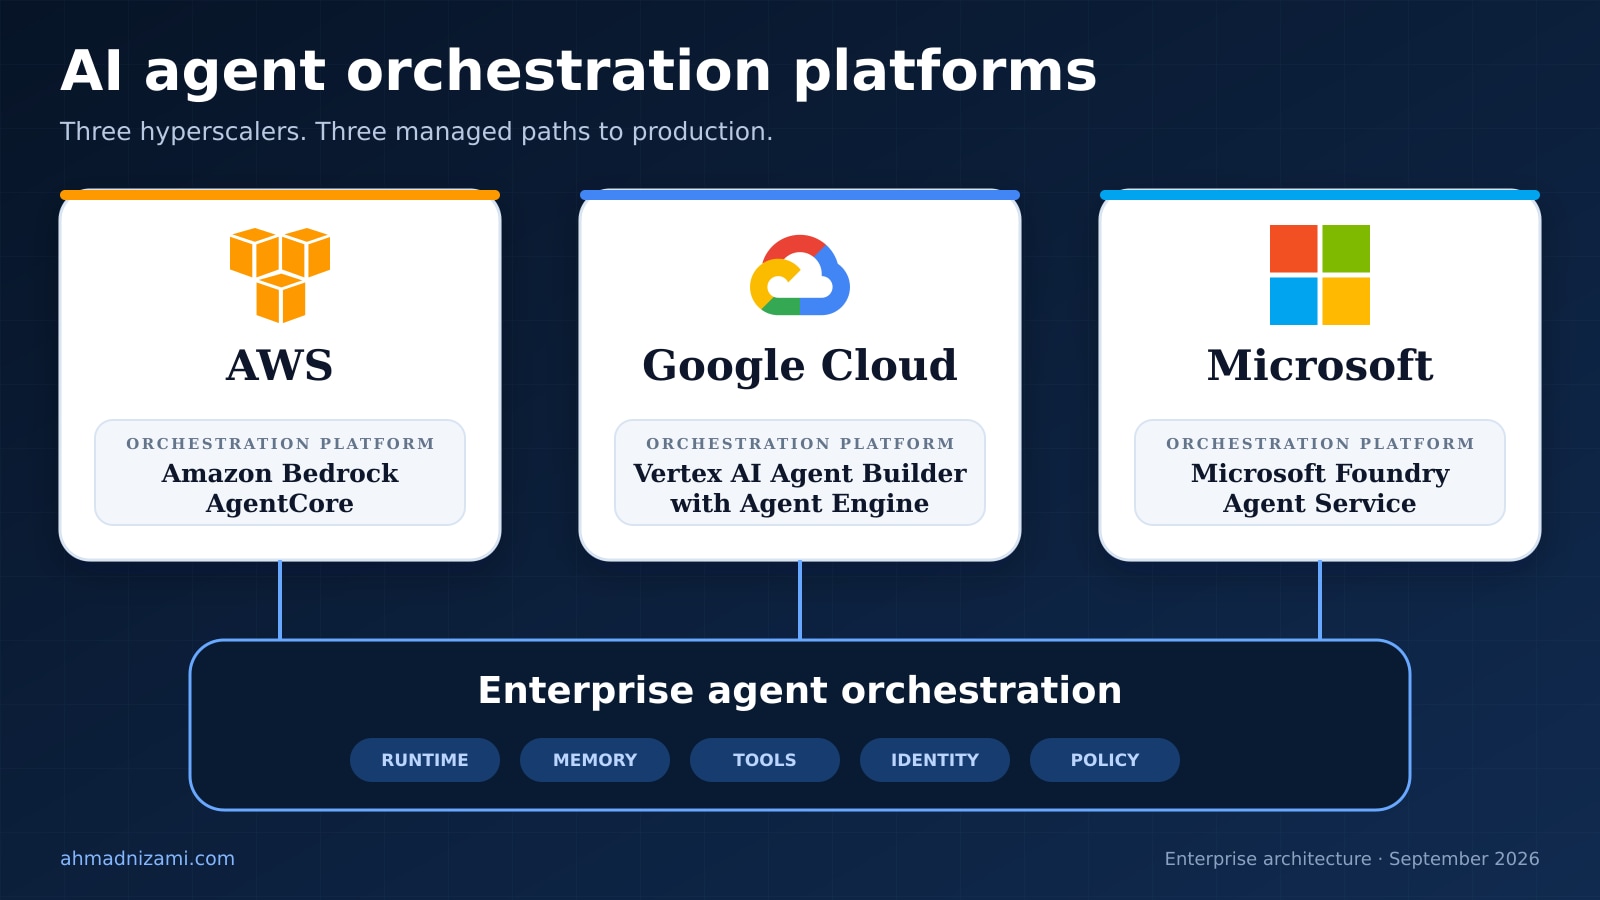Click the Google Cloud logo

tap(800, 275)
